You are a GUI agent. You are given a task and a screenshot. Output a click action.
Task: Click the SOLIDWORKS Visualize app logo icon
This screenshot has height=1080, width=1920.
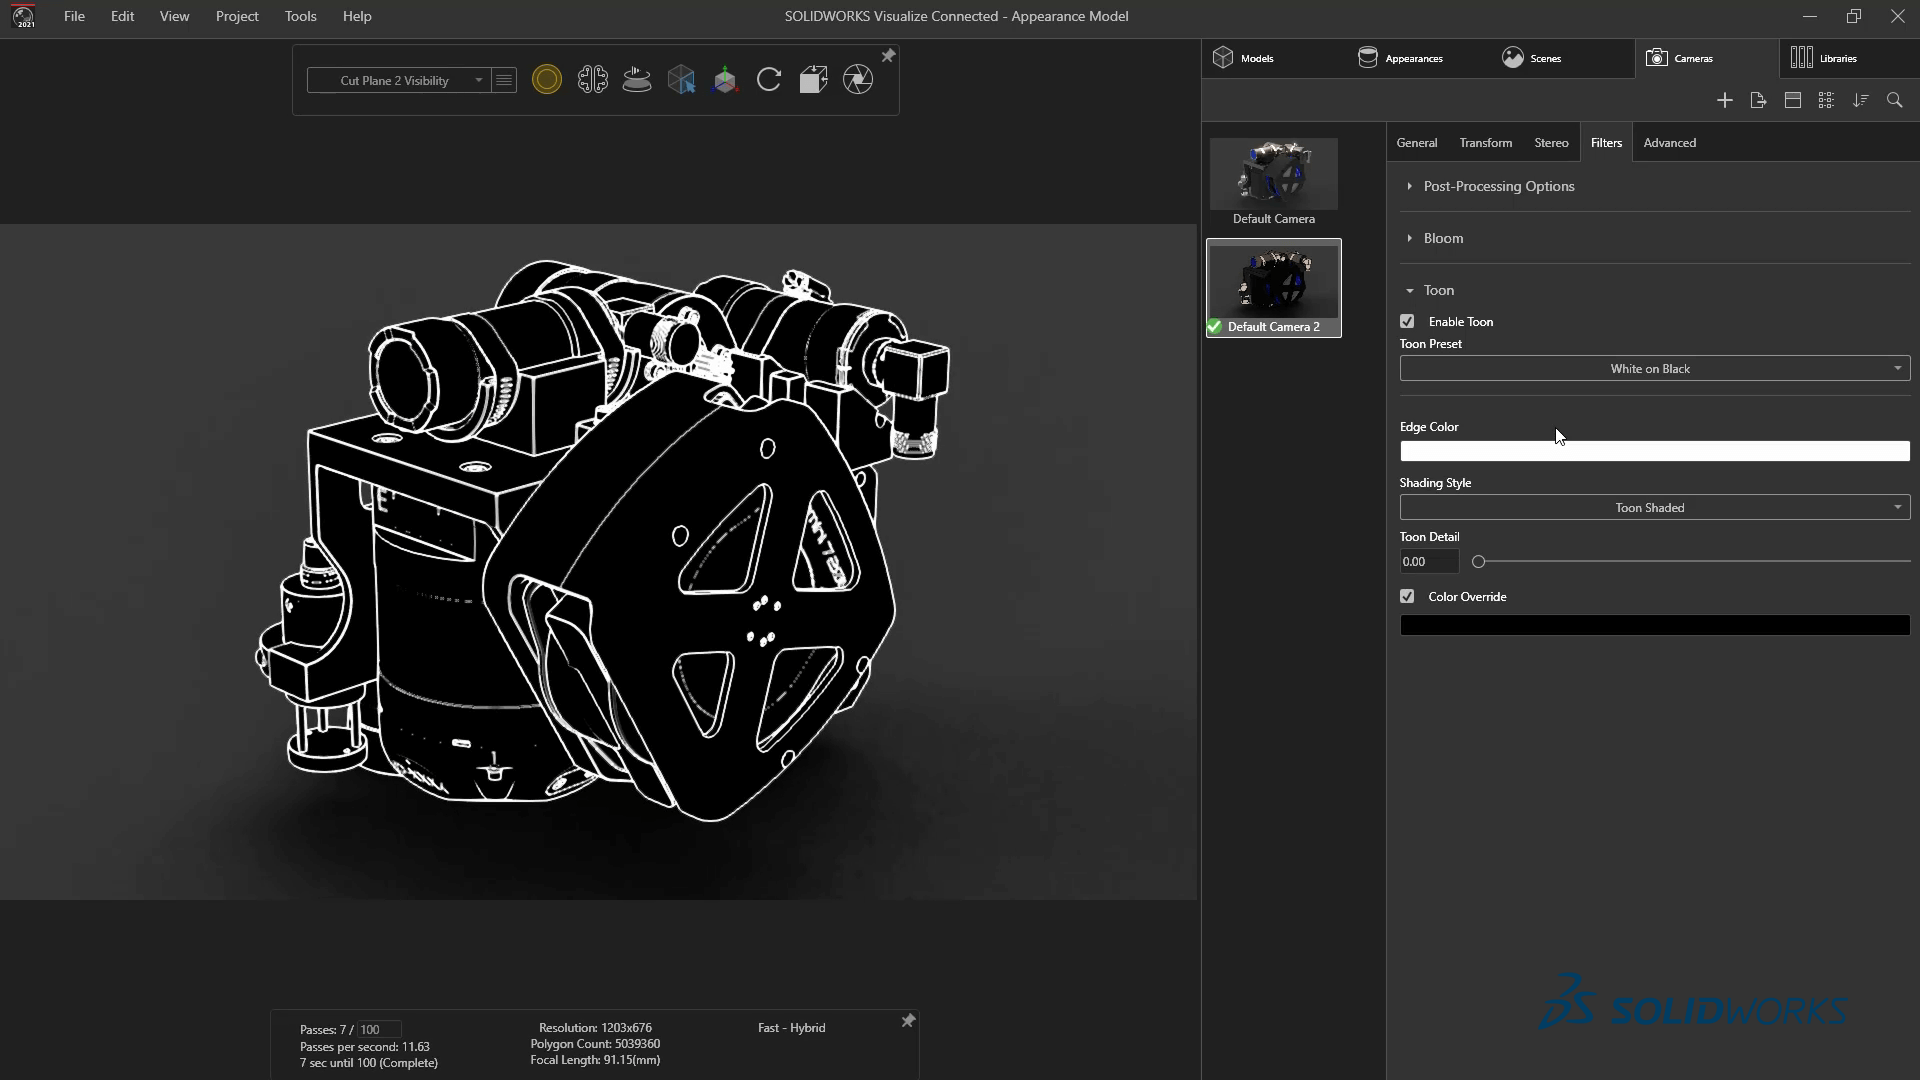(23, 16)
